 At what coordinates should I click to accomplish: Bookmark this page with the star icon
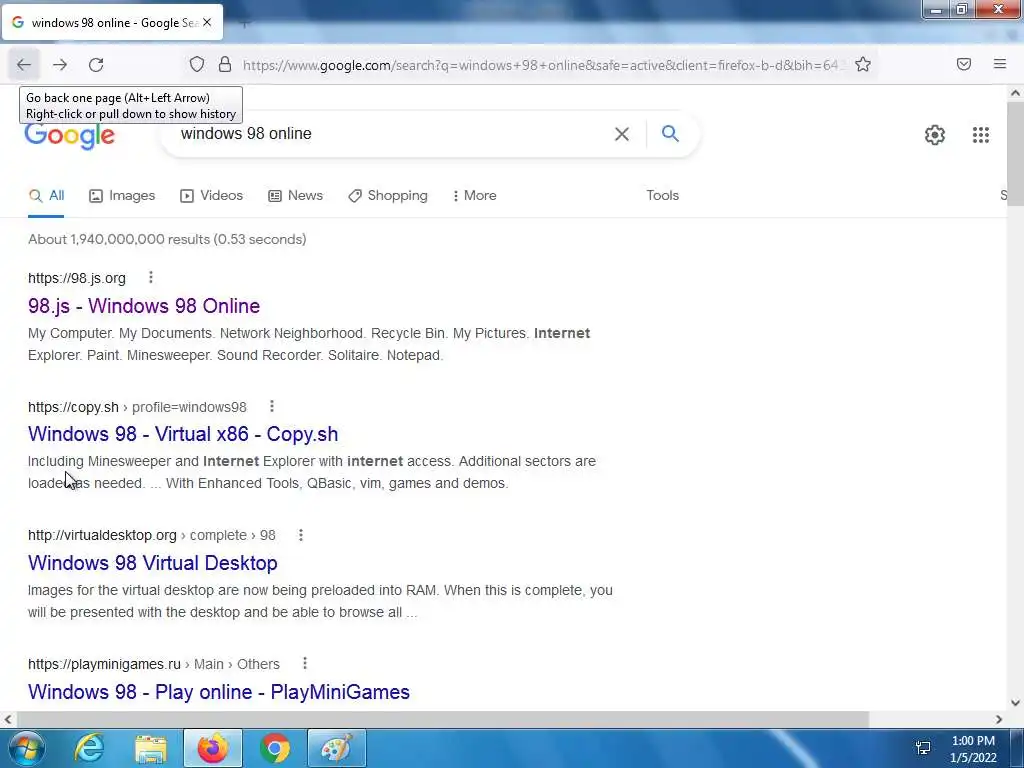(x=863, y=64)
